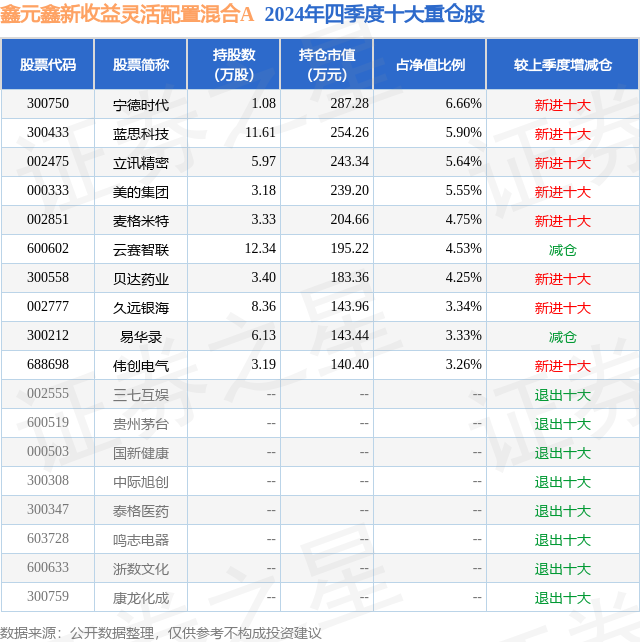Click 退出十大 in the 浙数文化 row
640x642 pixels.
563,570
